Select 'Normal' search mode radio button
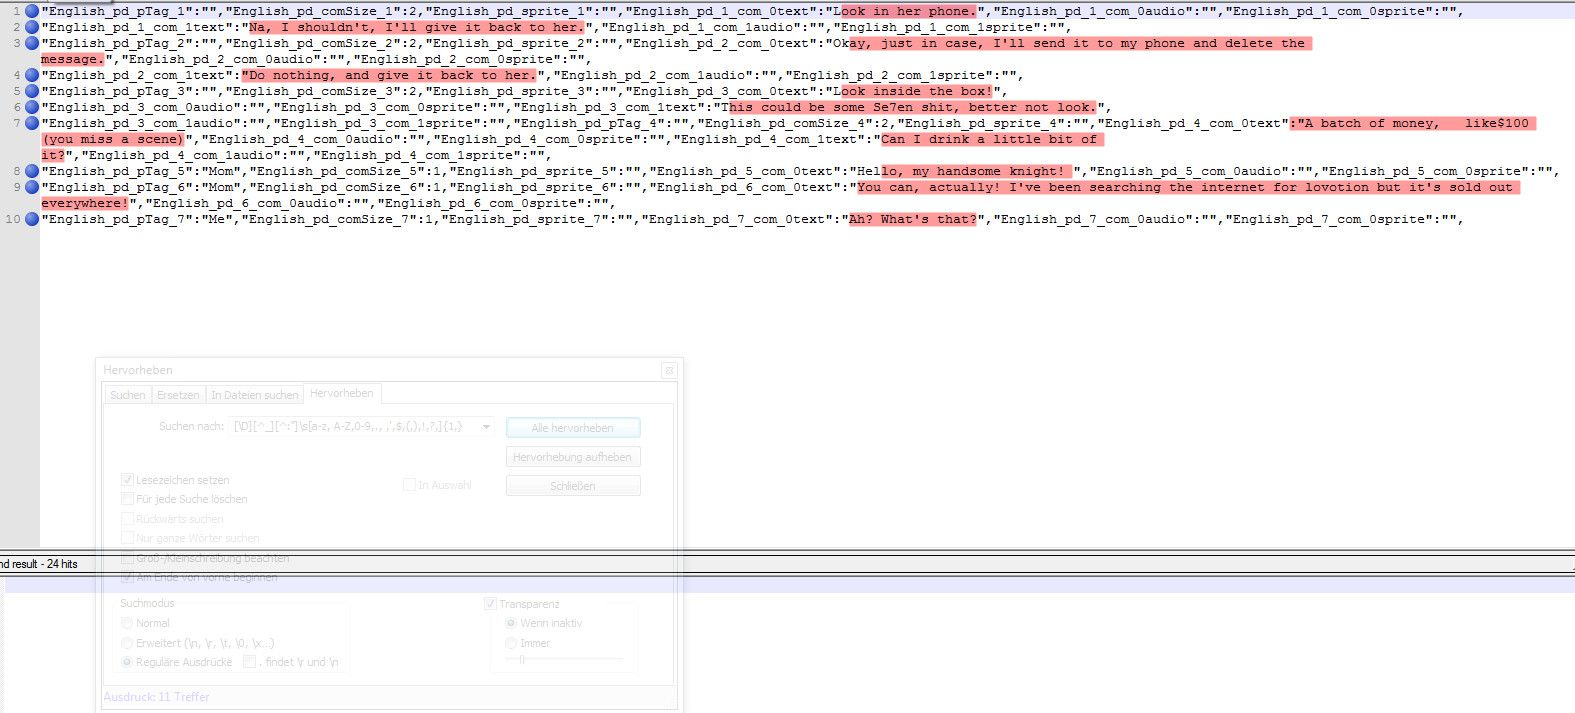The height and width of the screenshot is (713, 1575). pyautogui.click(x=127, y=623)
